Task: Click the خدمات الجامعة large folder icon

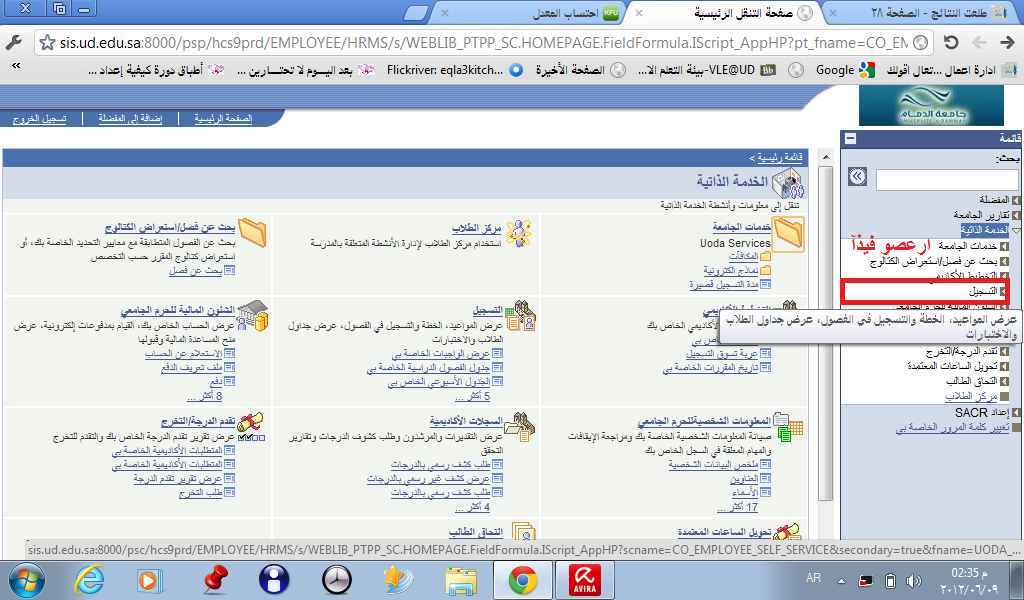Action: 788,233
